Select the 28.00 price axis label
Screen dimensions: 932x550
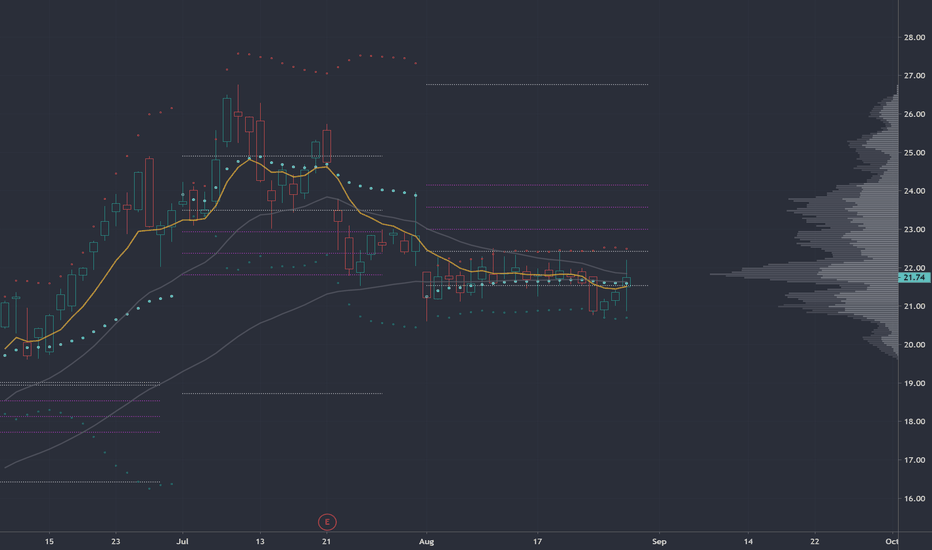[x=914, y=37]
